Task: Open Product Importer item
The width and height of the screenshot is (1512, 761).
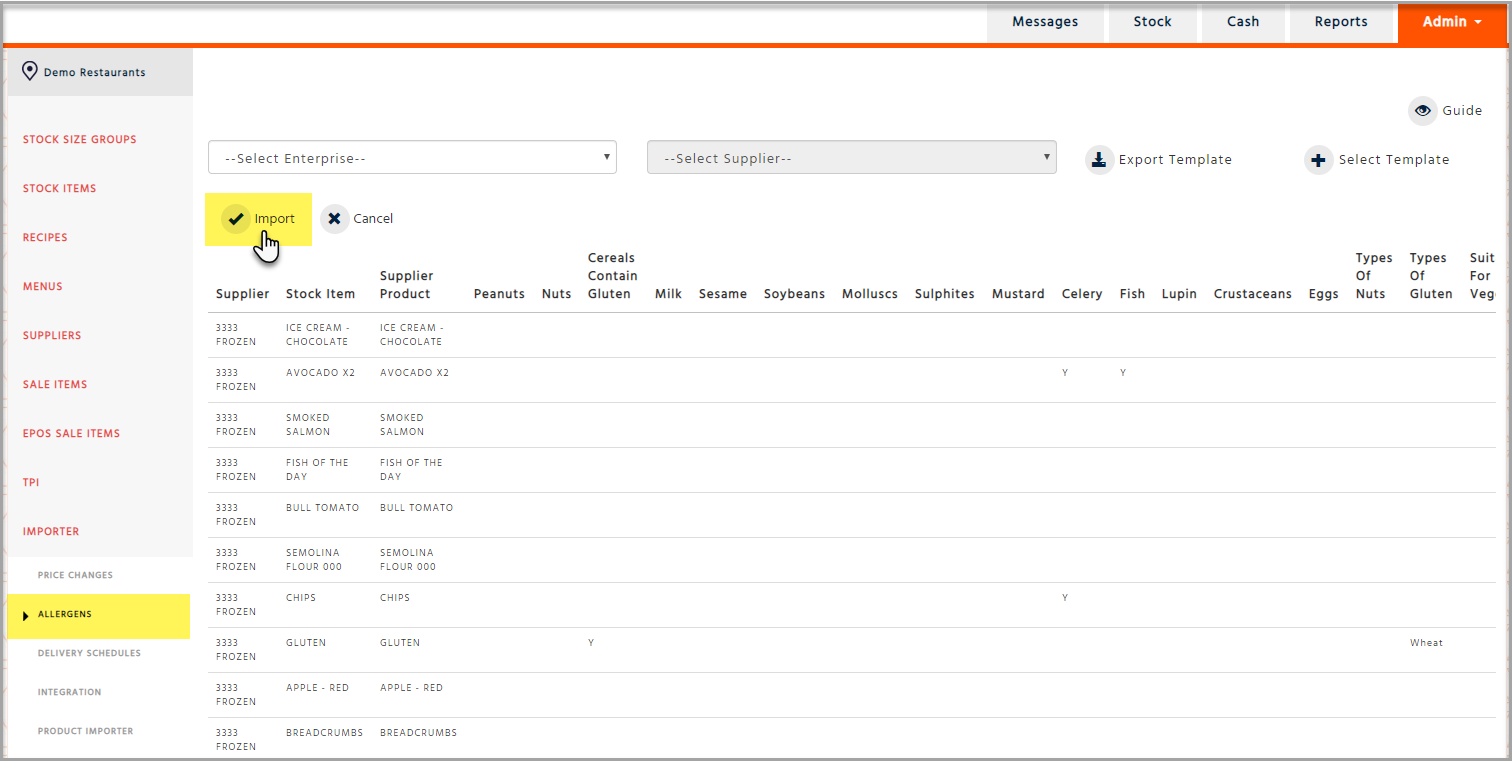Action: point(85,732)
